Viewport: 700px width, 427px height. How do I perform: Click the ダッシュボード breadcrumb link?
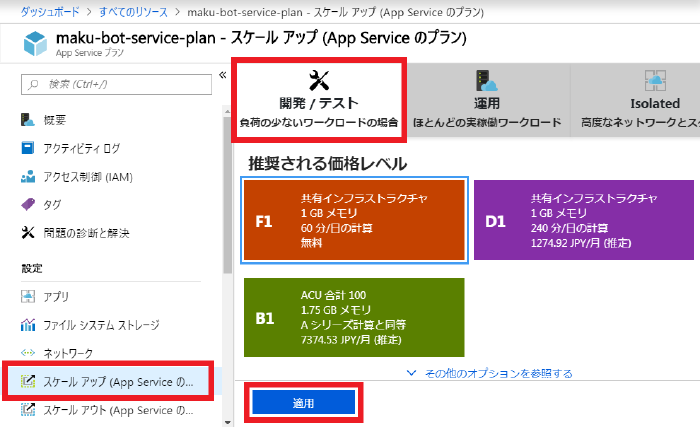50,12
